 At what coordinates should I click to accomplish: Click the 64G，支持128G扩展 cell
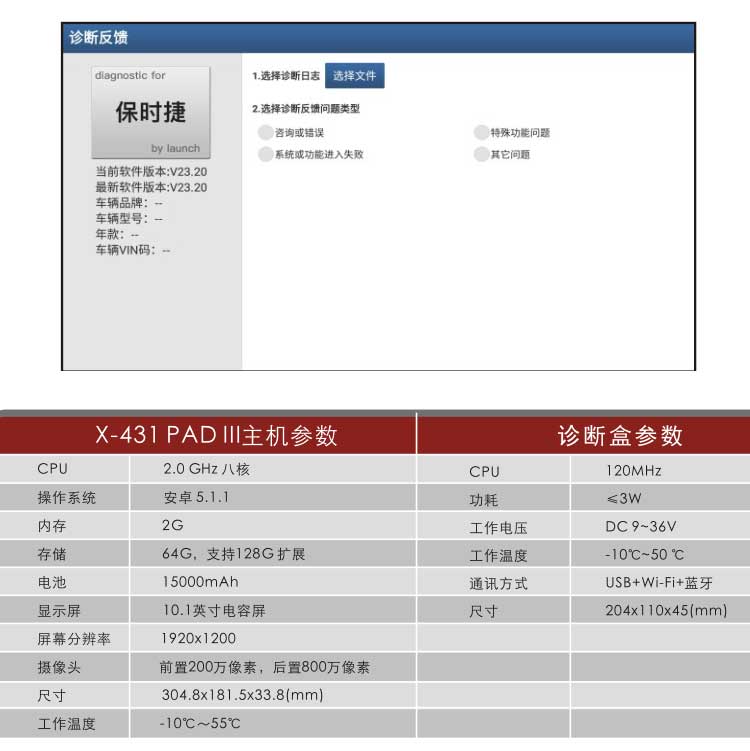click(234, 554)
